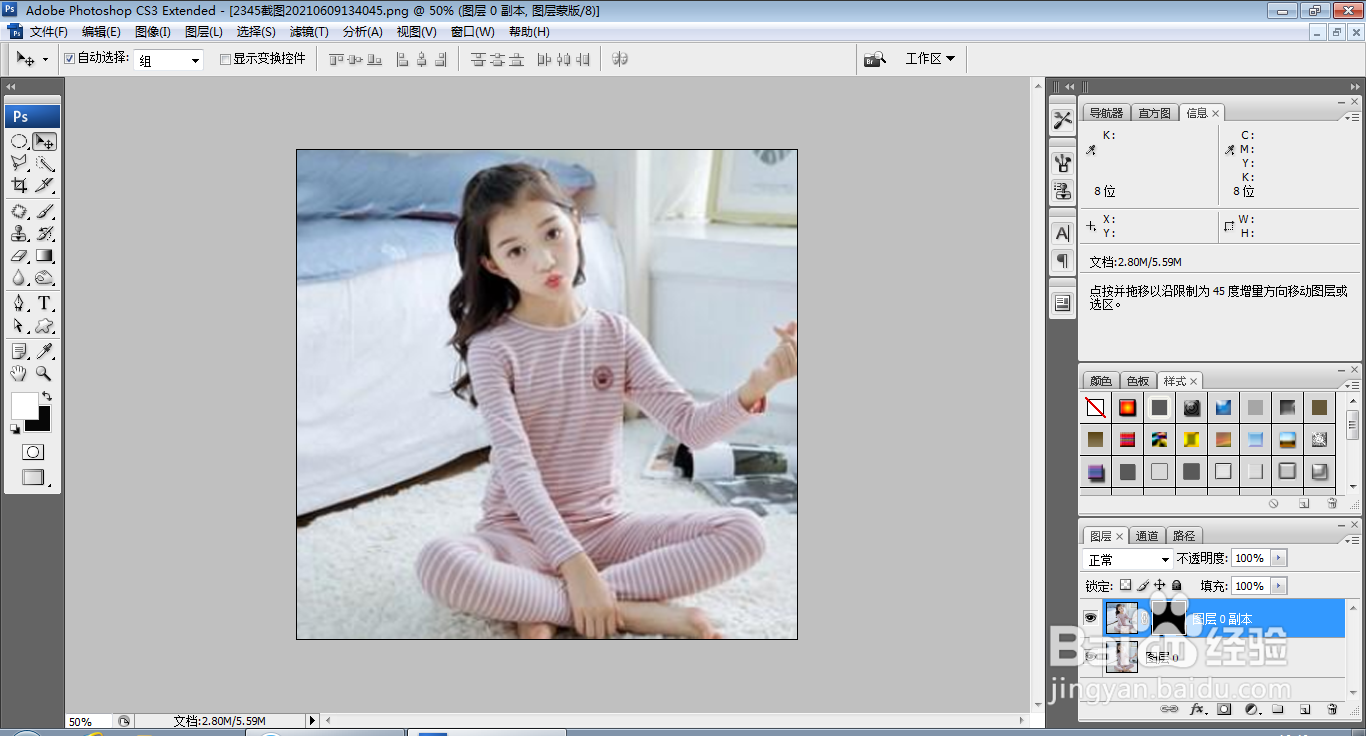Open the auto-select 组 dropdown
The height and width of the screenshot is (736, 1366).
(x=168, y=60)
